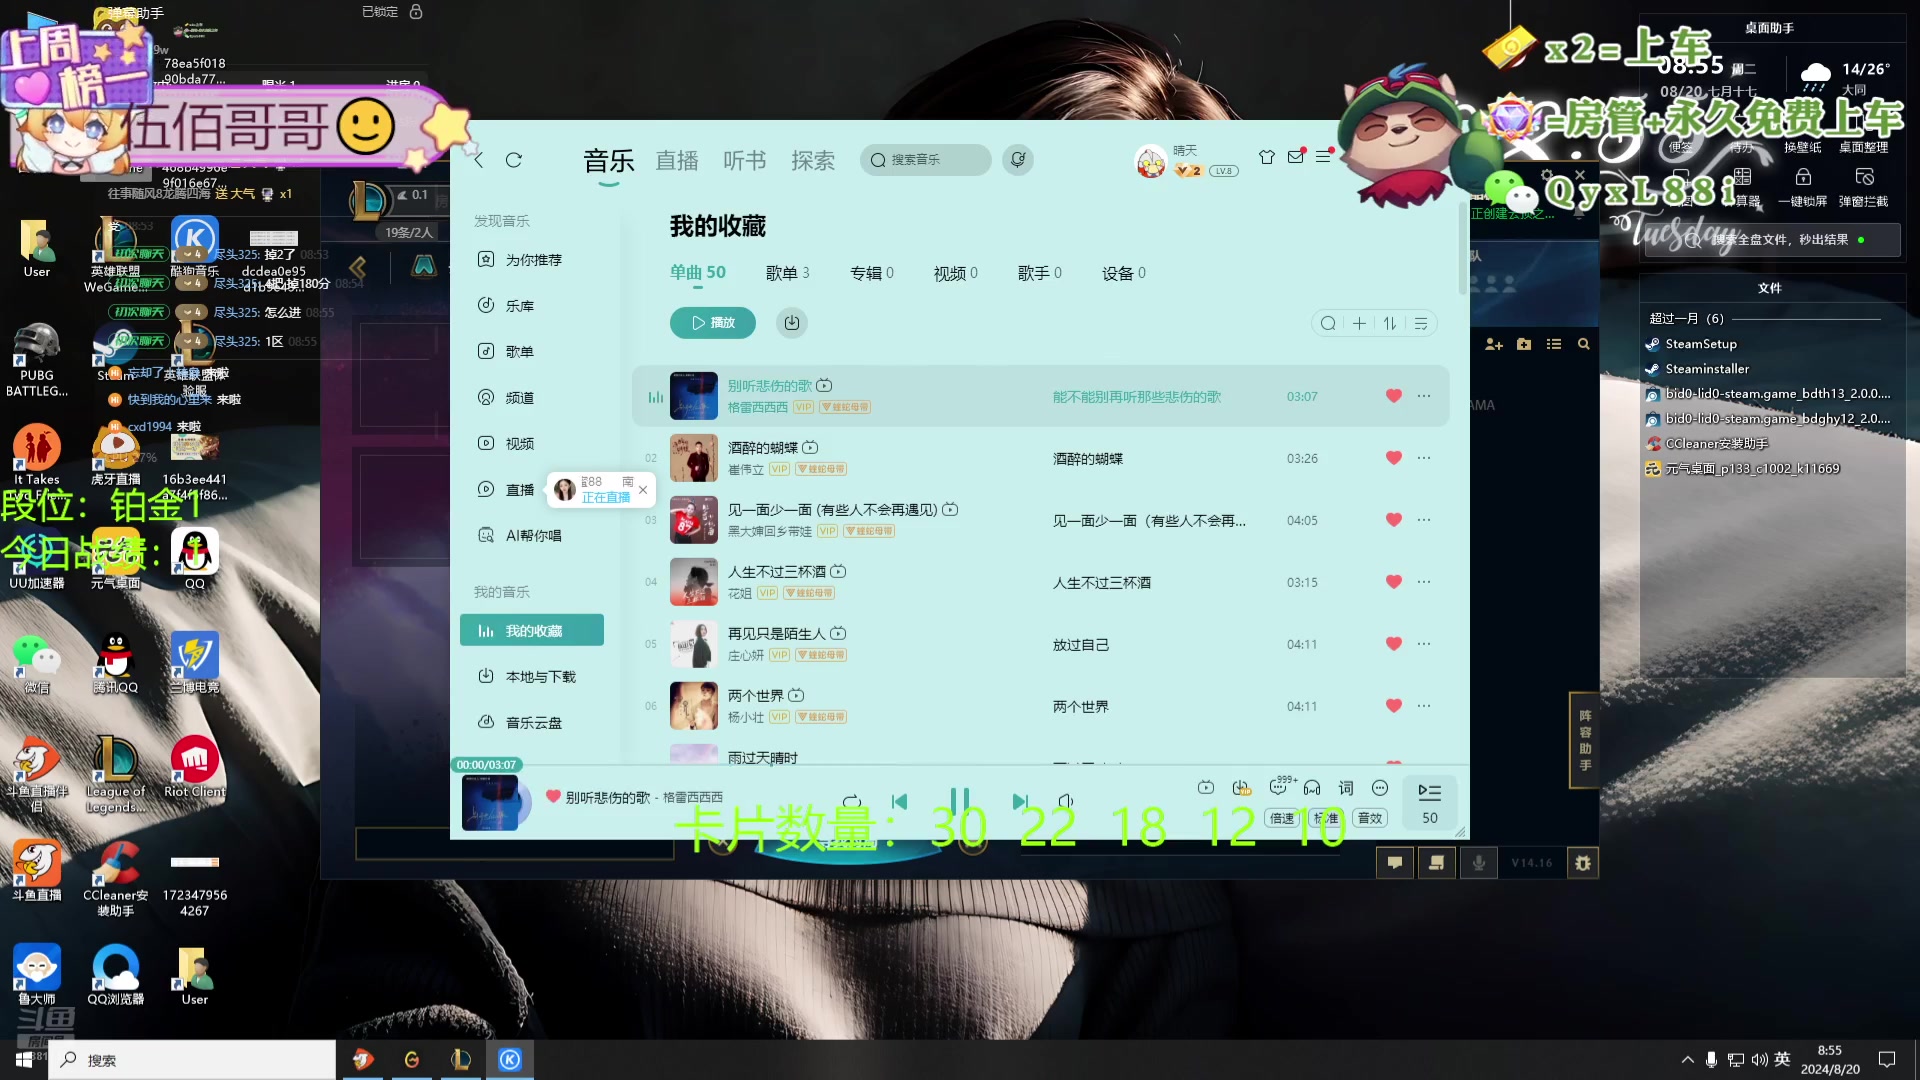Switch to the 音乐 top tab
Image resolution: width=1920 pixels, height=1080 pixels.
coord(609,161)
